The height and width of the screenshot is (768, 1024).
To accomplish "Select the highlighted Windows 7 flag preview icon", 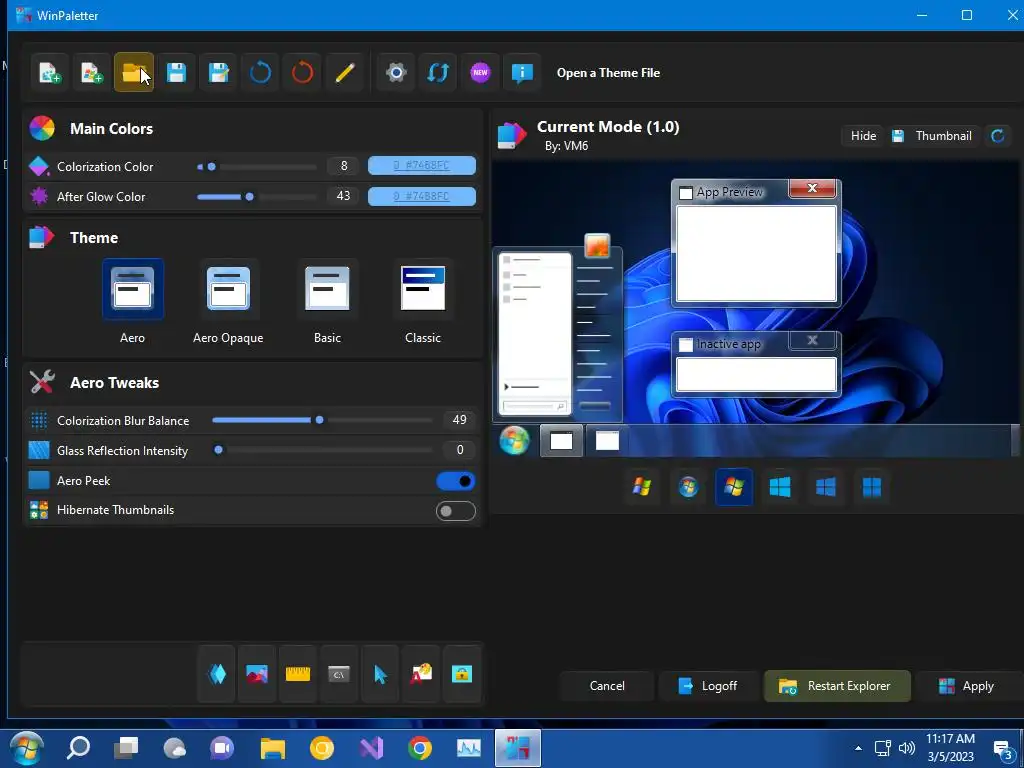I will tap(734, 487).
